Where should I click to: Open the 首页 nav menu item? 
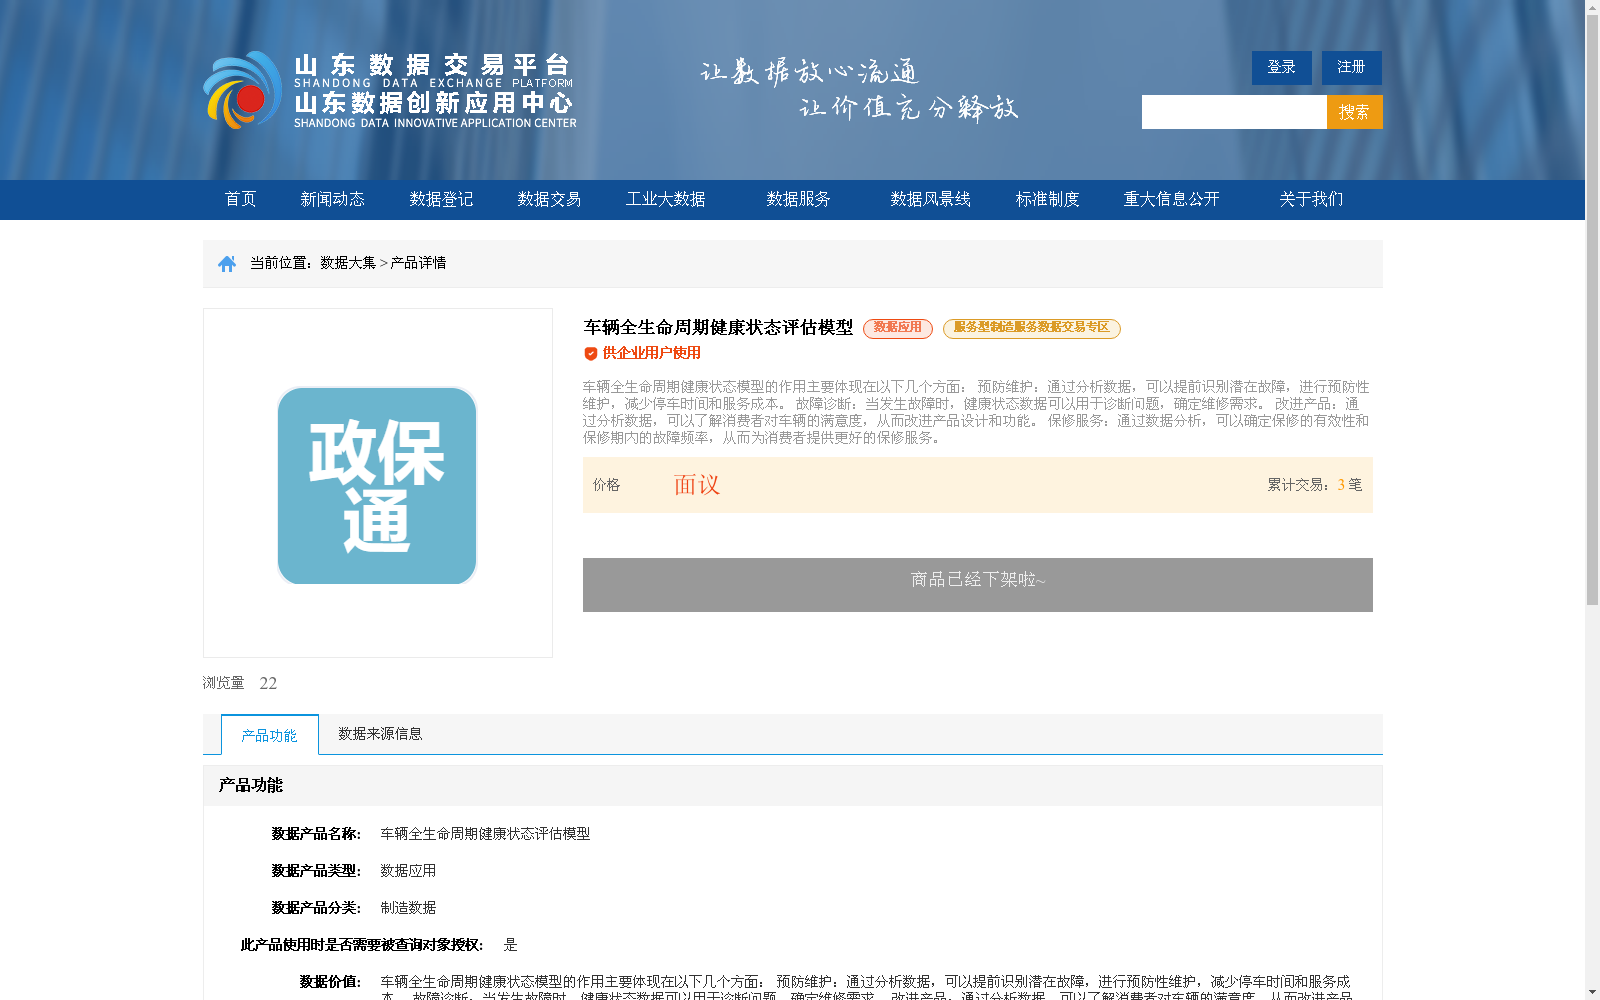[x=240, y=199]
